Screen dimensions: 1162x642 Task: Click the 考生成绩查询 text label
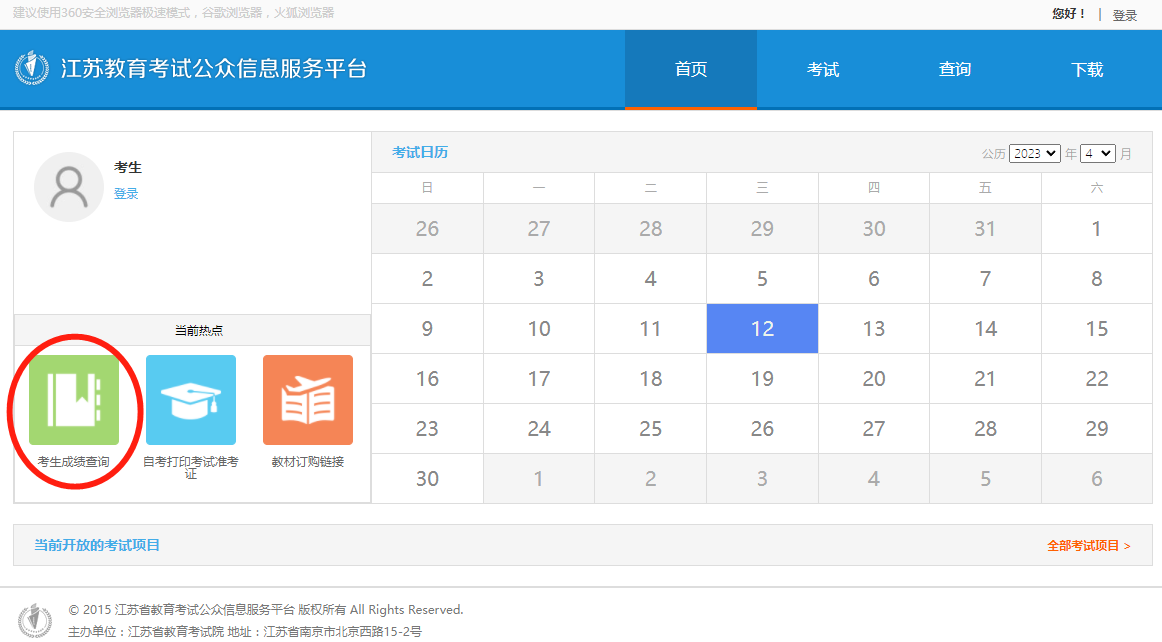coord(74,462)
